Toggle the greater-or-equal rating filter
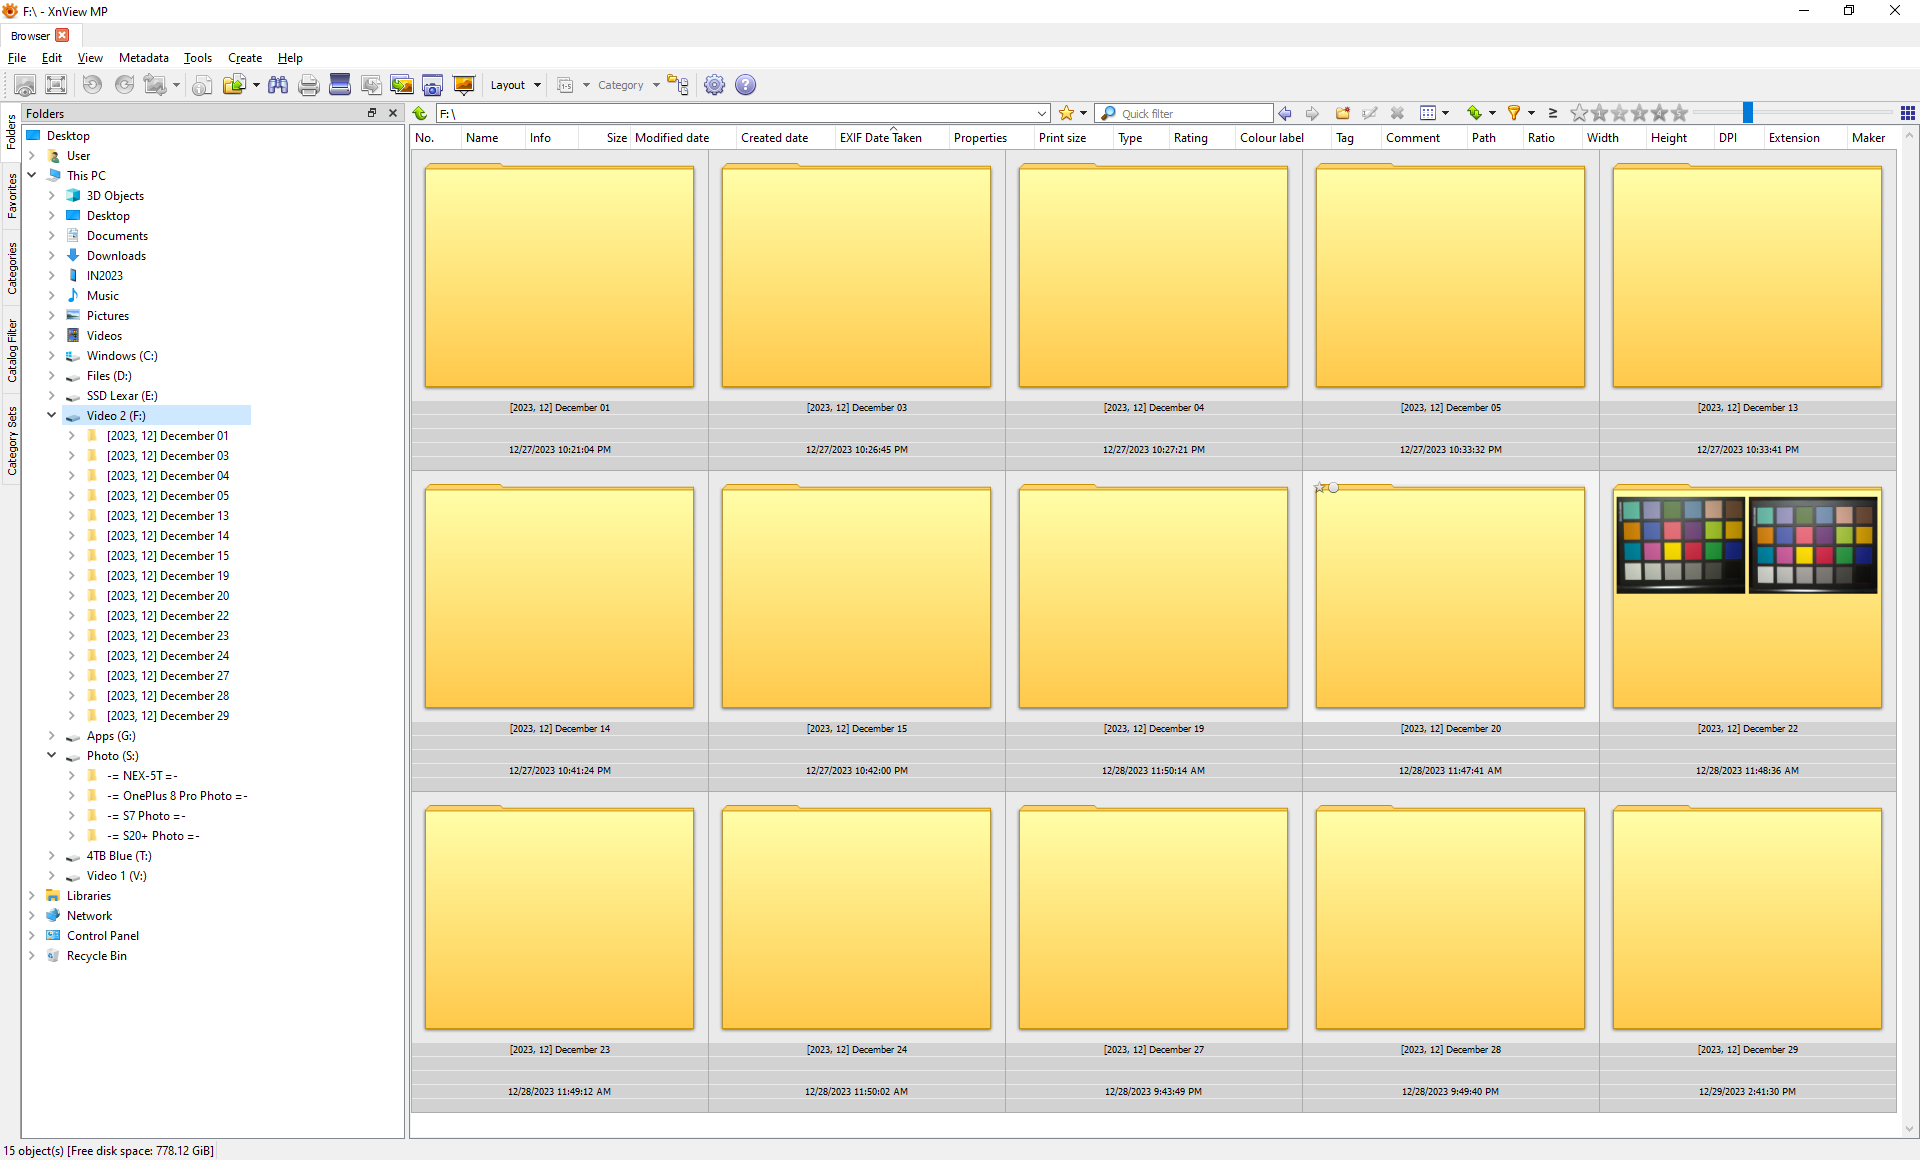Image resolution: width=1920 pixels, height=1160 pixels. tap(1552, 113)
